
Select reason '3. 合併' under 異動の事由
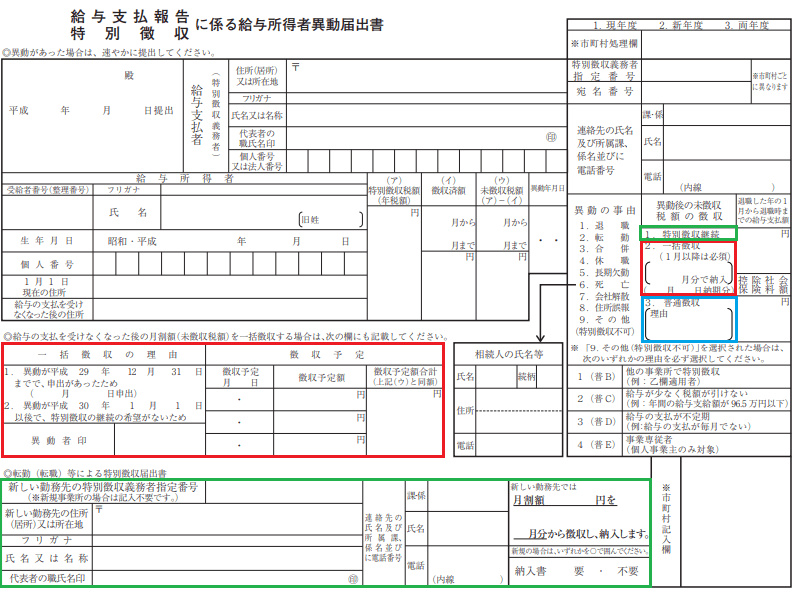point(604,249)
